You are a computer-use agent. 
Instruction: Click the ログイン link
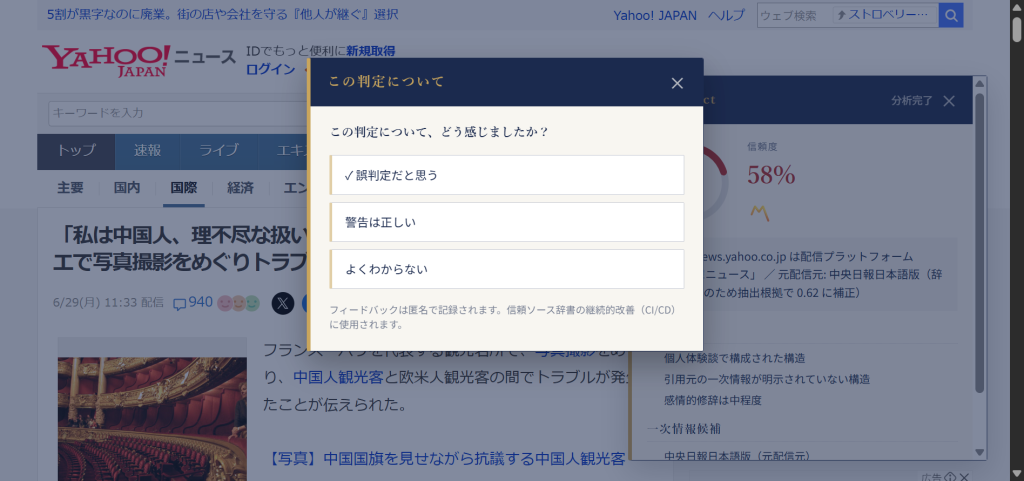click(270, 69)
